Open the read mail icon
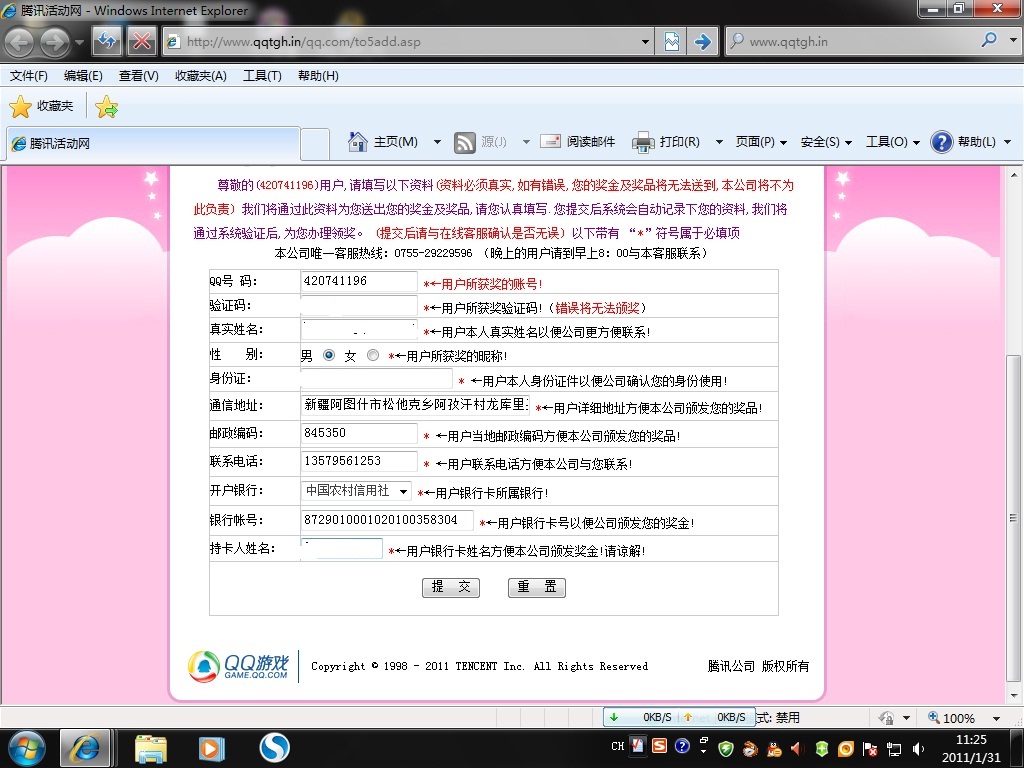Screen dimensions: 1024x768 (x=550, y=141)
